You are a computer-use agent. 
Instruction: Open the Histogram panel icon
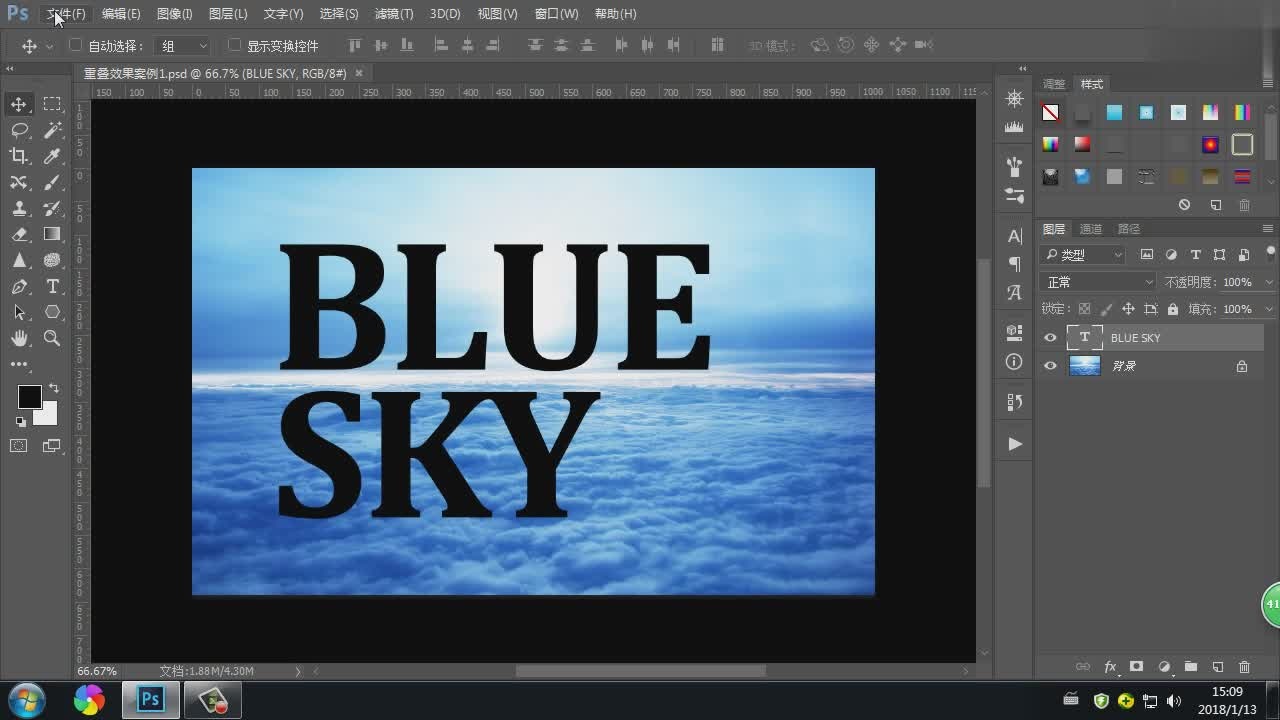[x=1014, y=126]
